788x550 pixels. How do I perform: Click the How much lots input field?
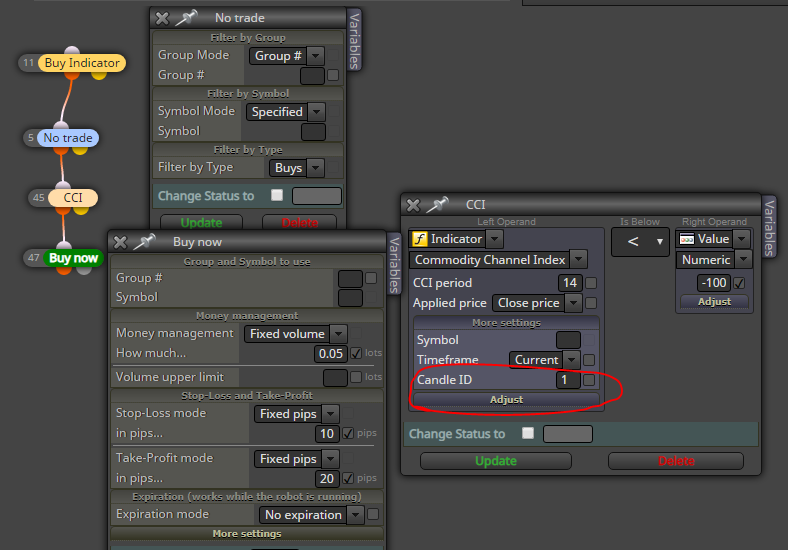coord(331,353)
